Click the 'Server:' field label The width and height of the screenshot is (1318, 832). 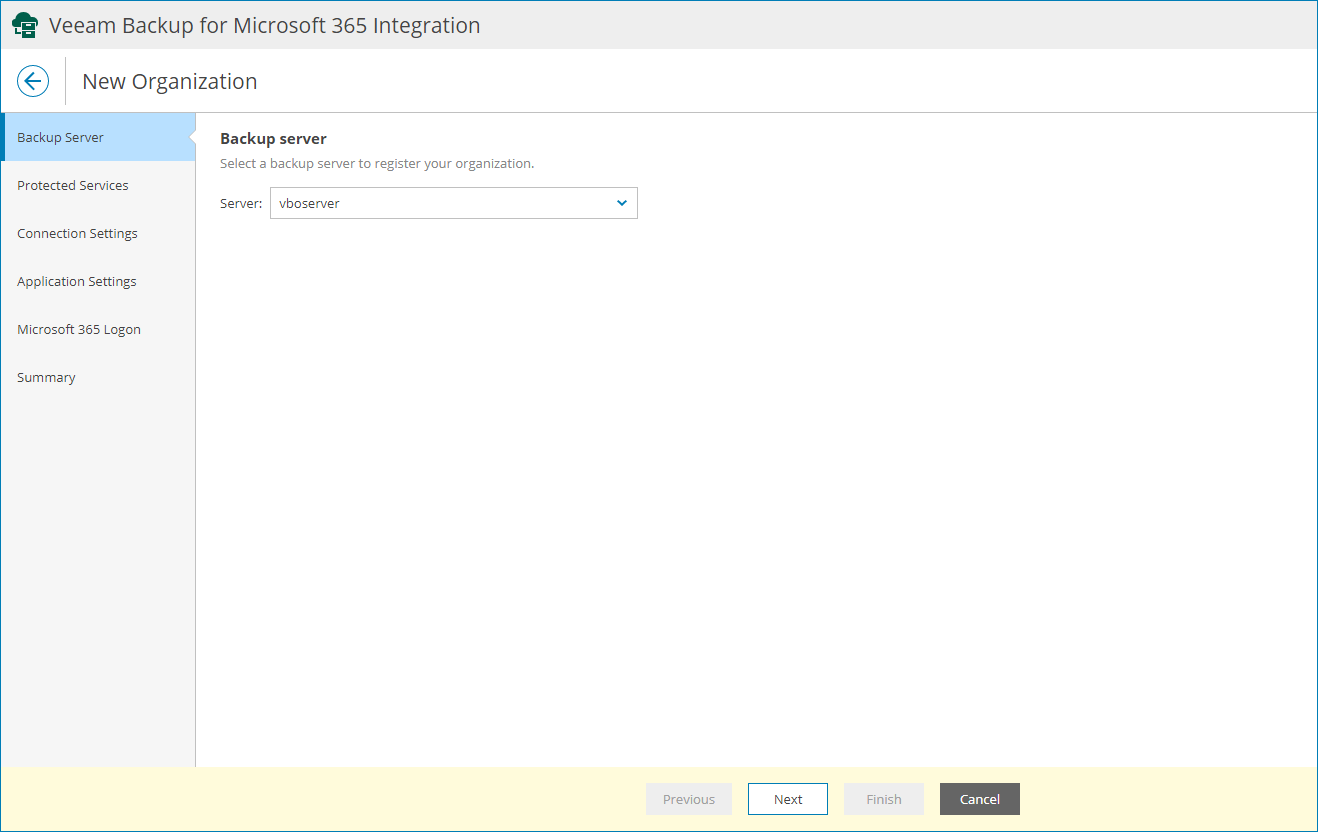pyautogui.click(x=241, y=203)
